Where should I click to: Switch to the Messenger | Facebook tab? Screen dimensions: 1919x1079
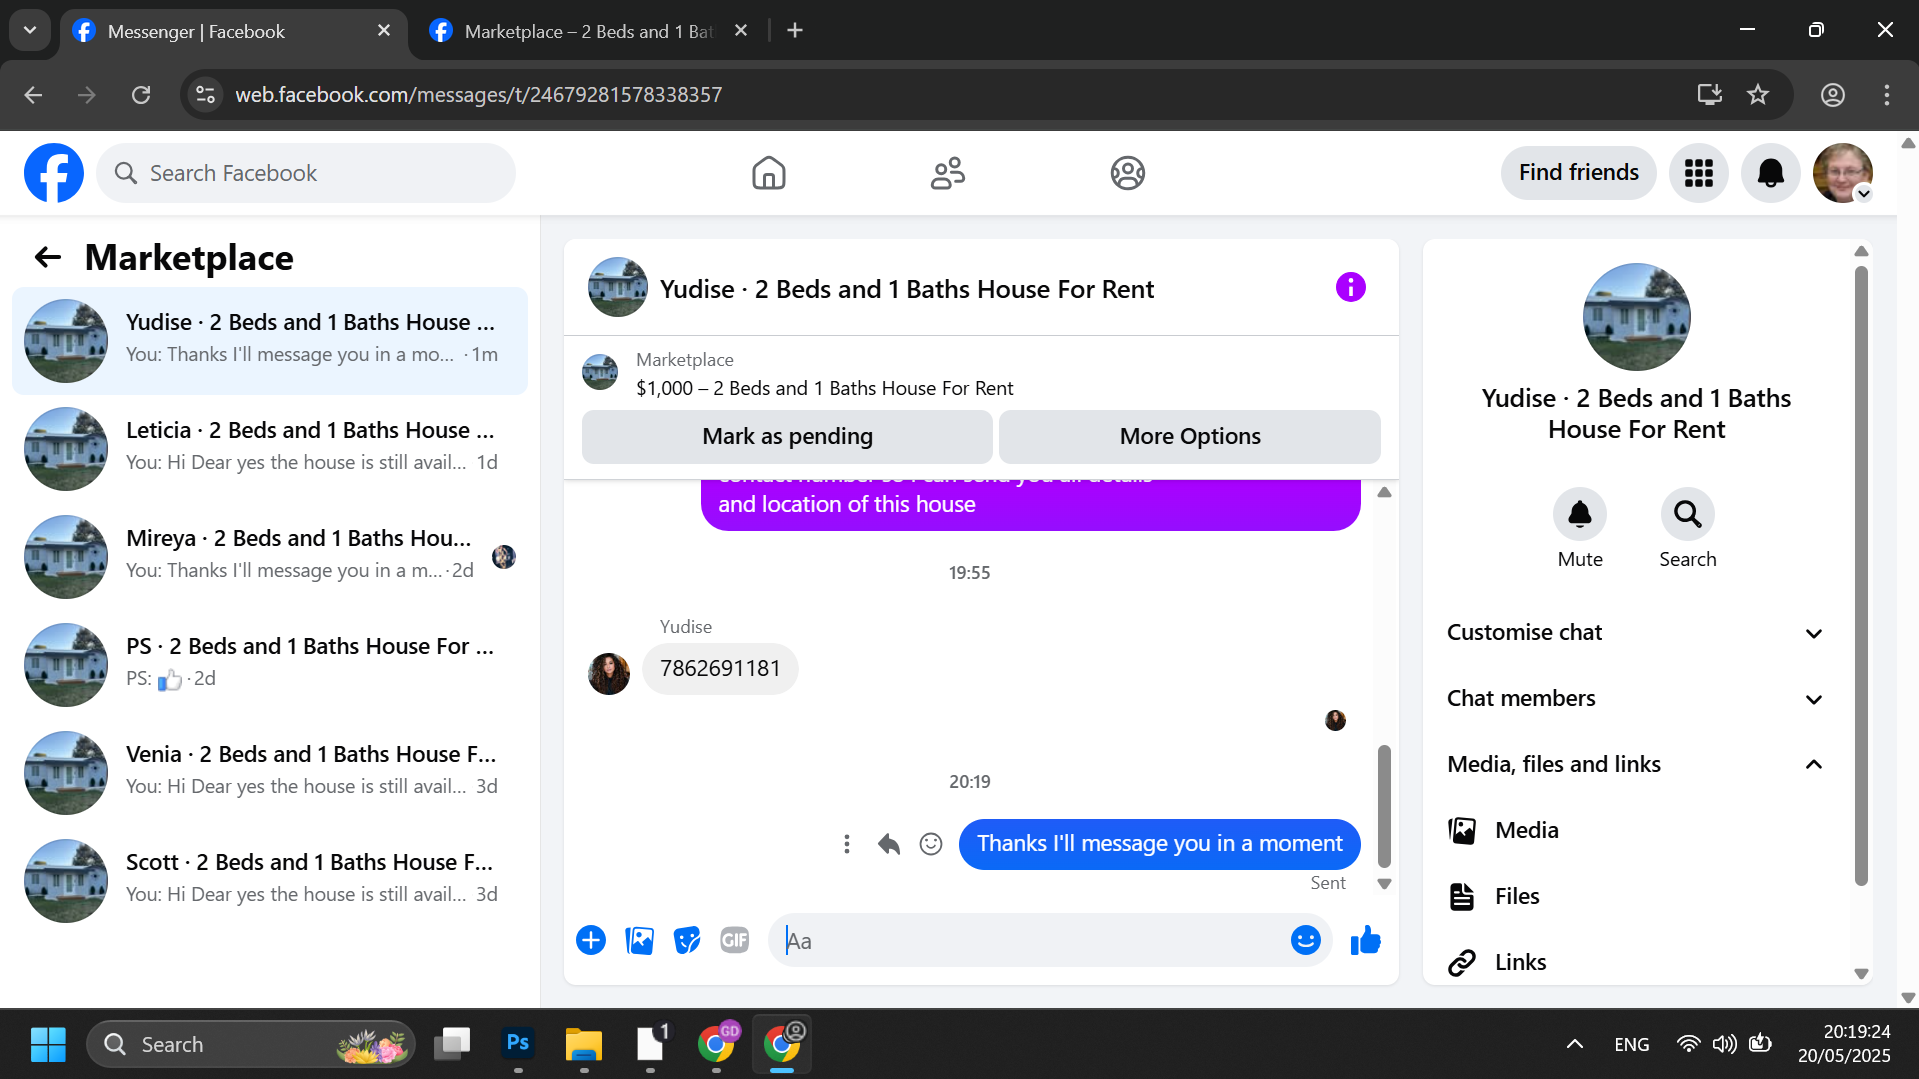232,31
